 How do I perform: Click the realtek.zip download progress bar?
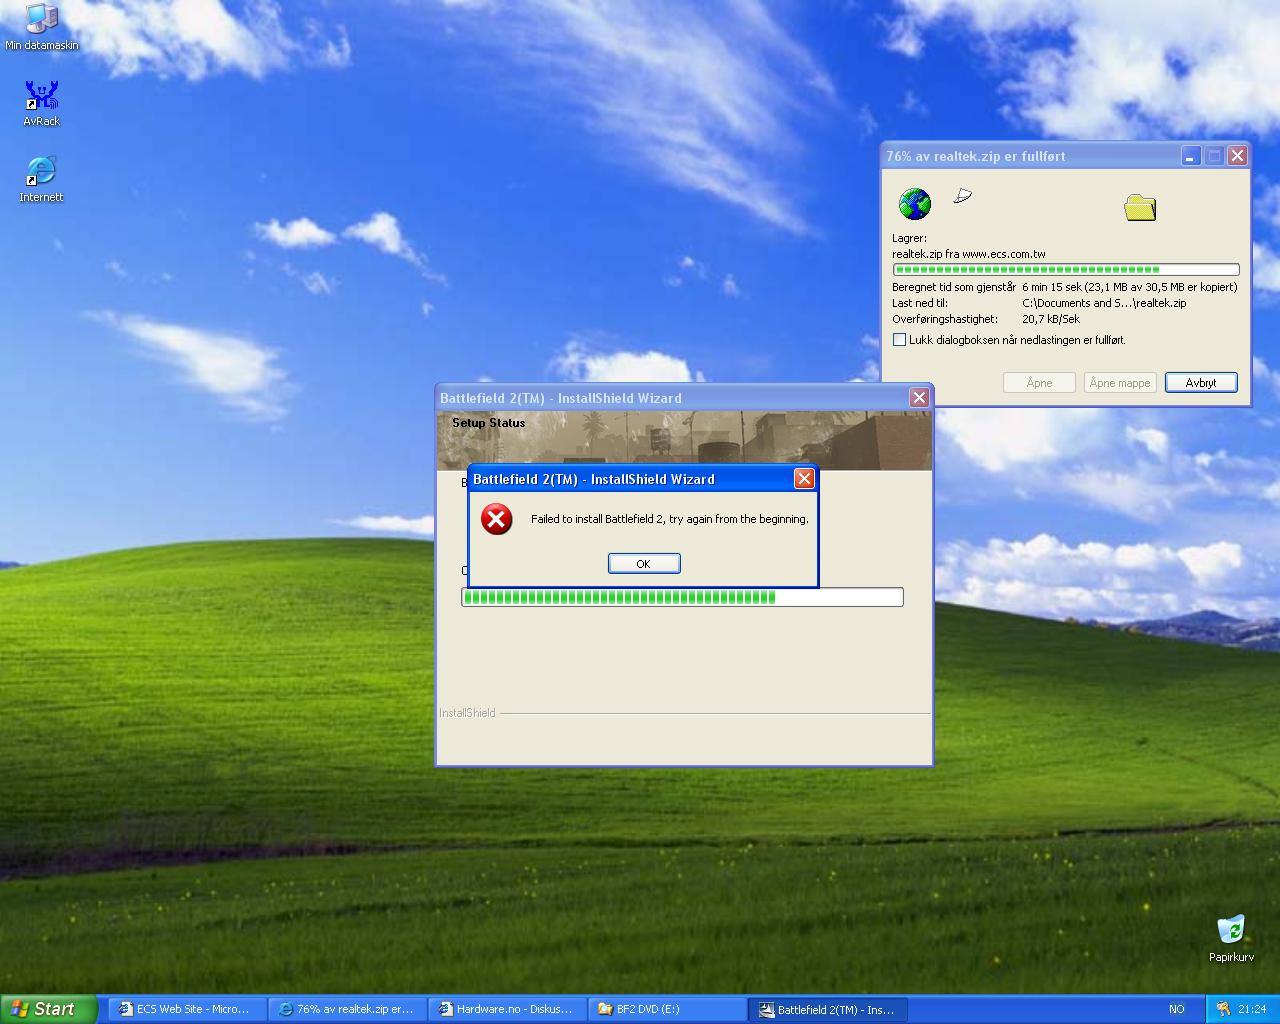1066,269
